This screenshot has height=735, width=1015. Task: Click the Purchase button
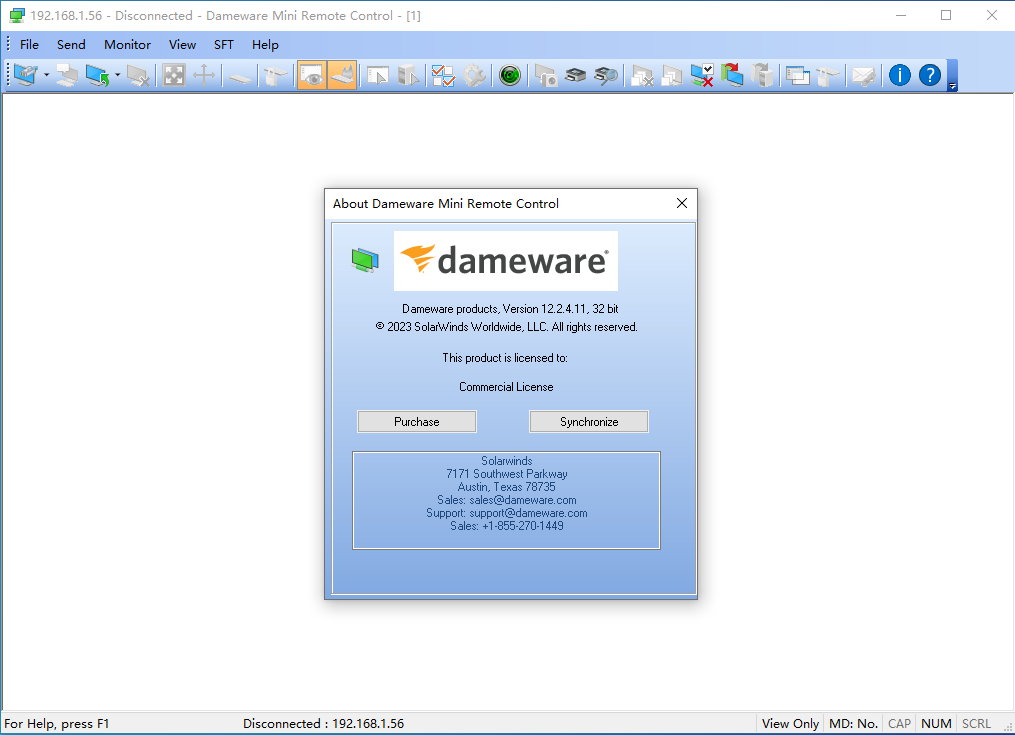417,422
